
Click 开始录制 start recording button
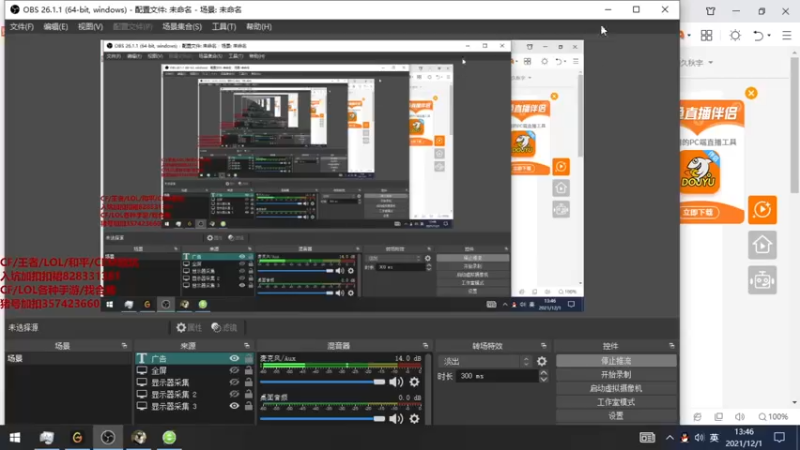[616, 374]
